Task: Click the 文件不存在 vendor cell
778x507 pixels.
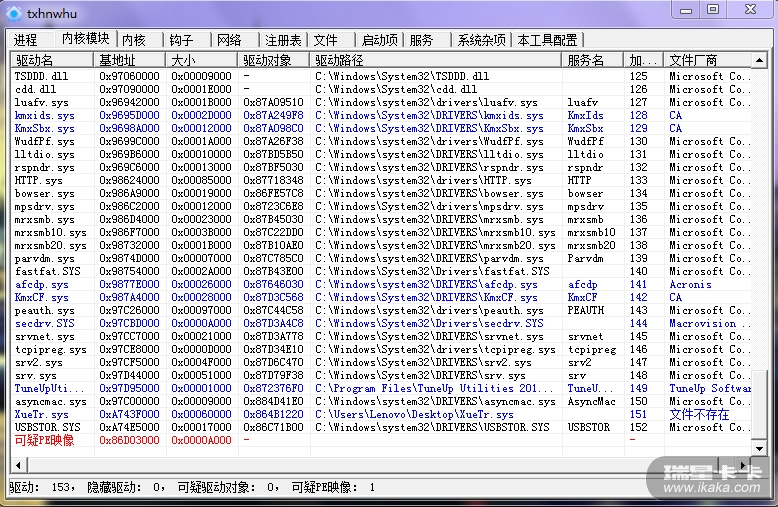Action: [699, 414]
